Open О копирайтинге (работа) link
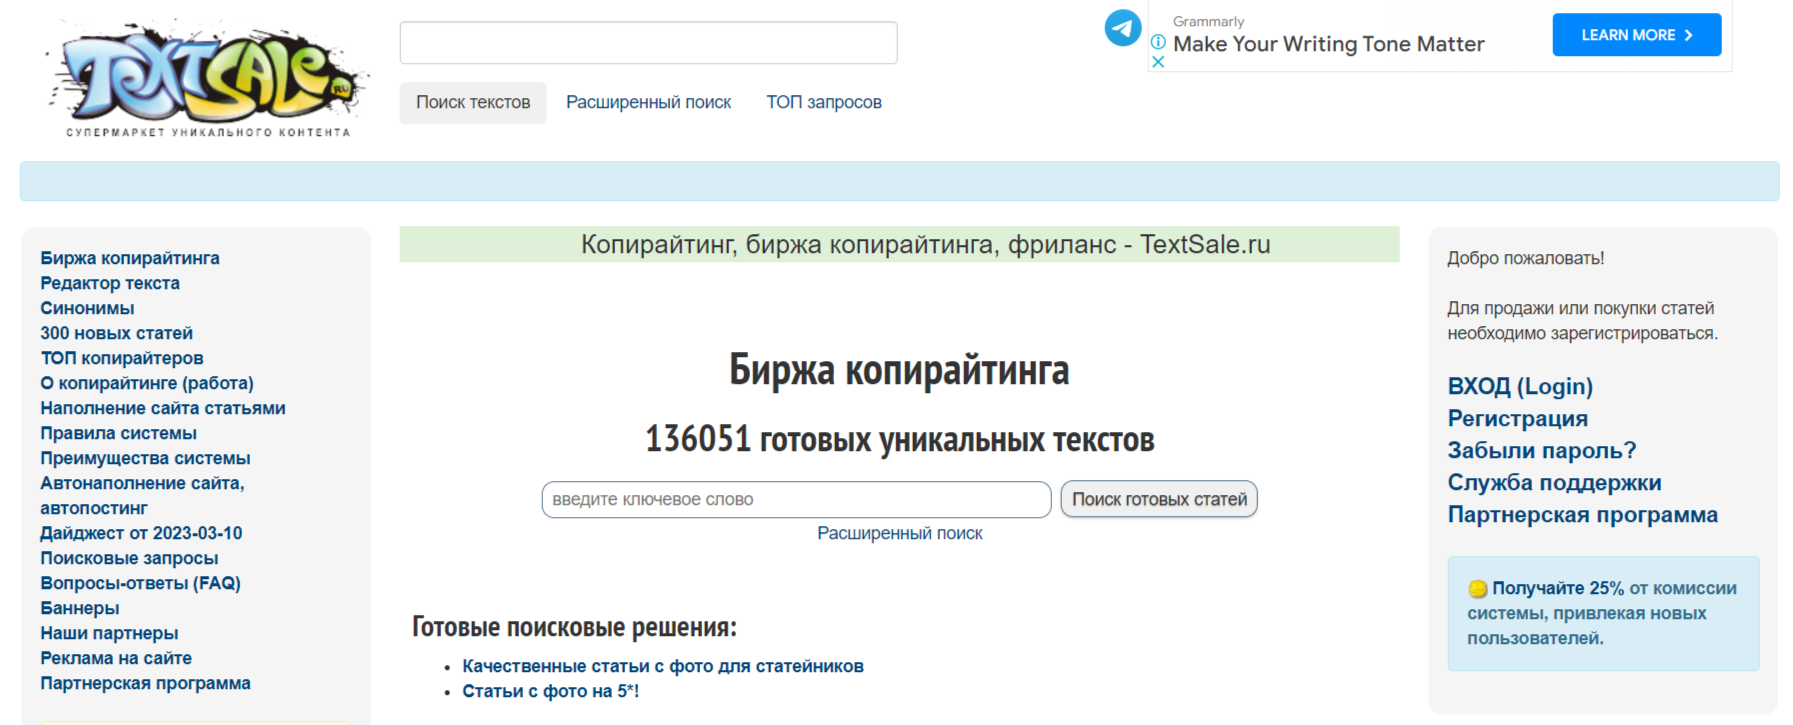 (x=147, y=383)
